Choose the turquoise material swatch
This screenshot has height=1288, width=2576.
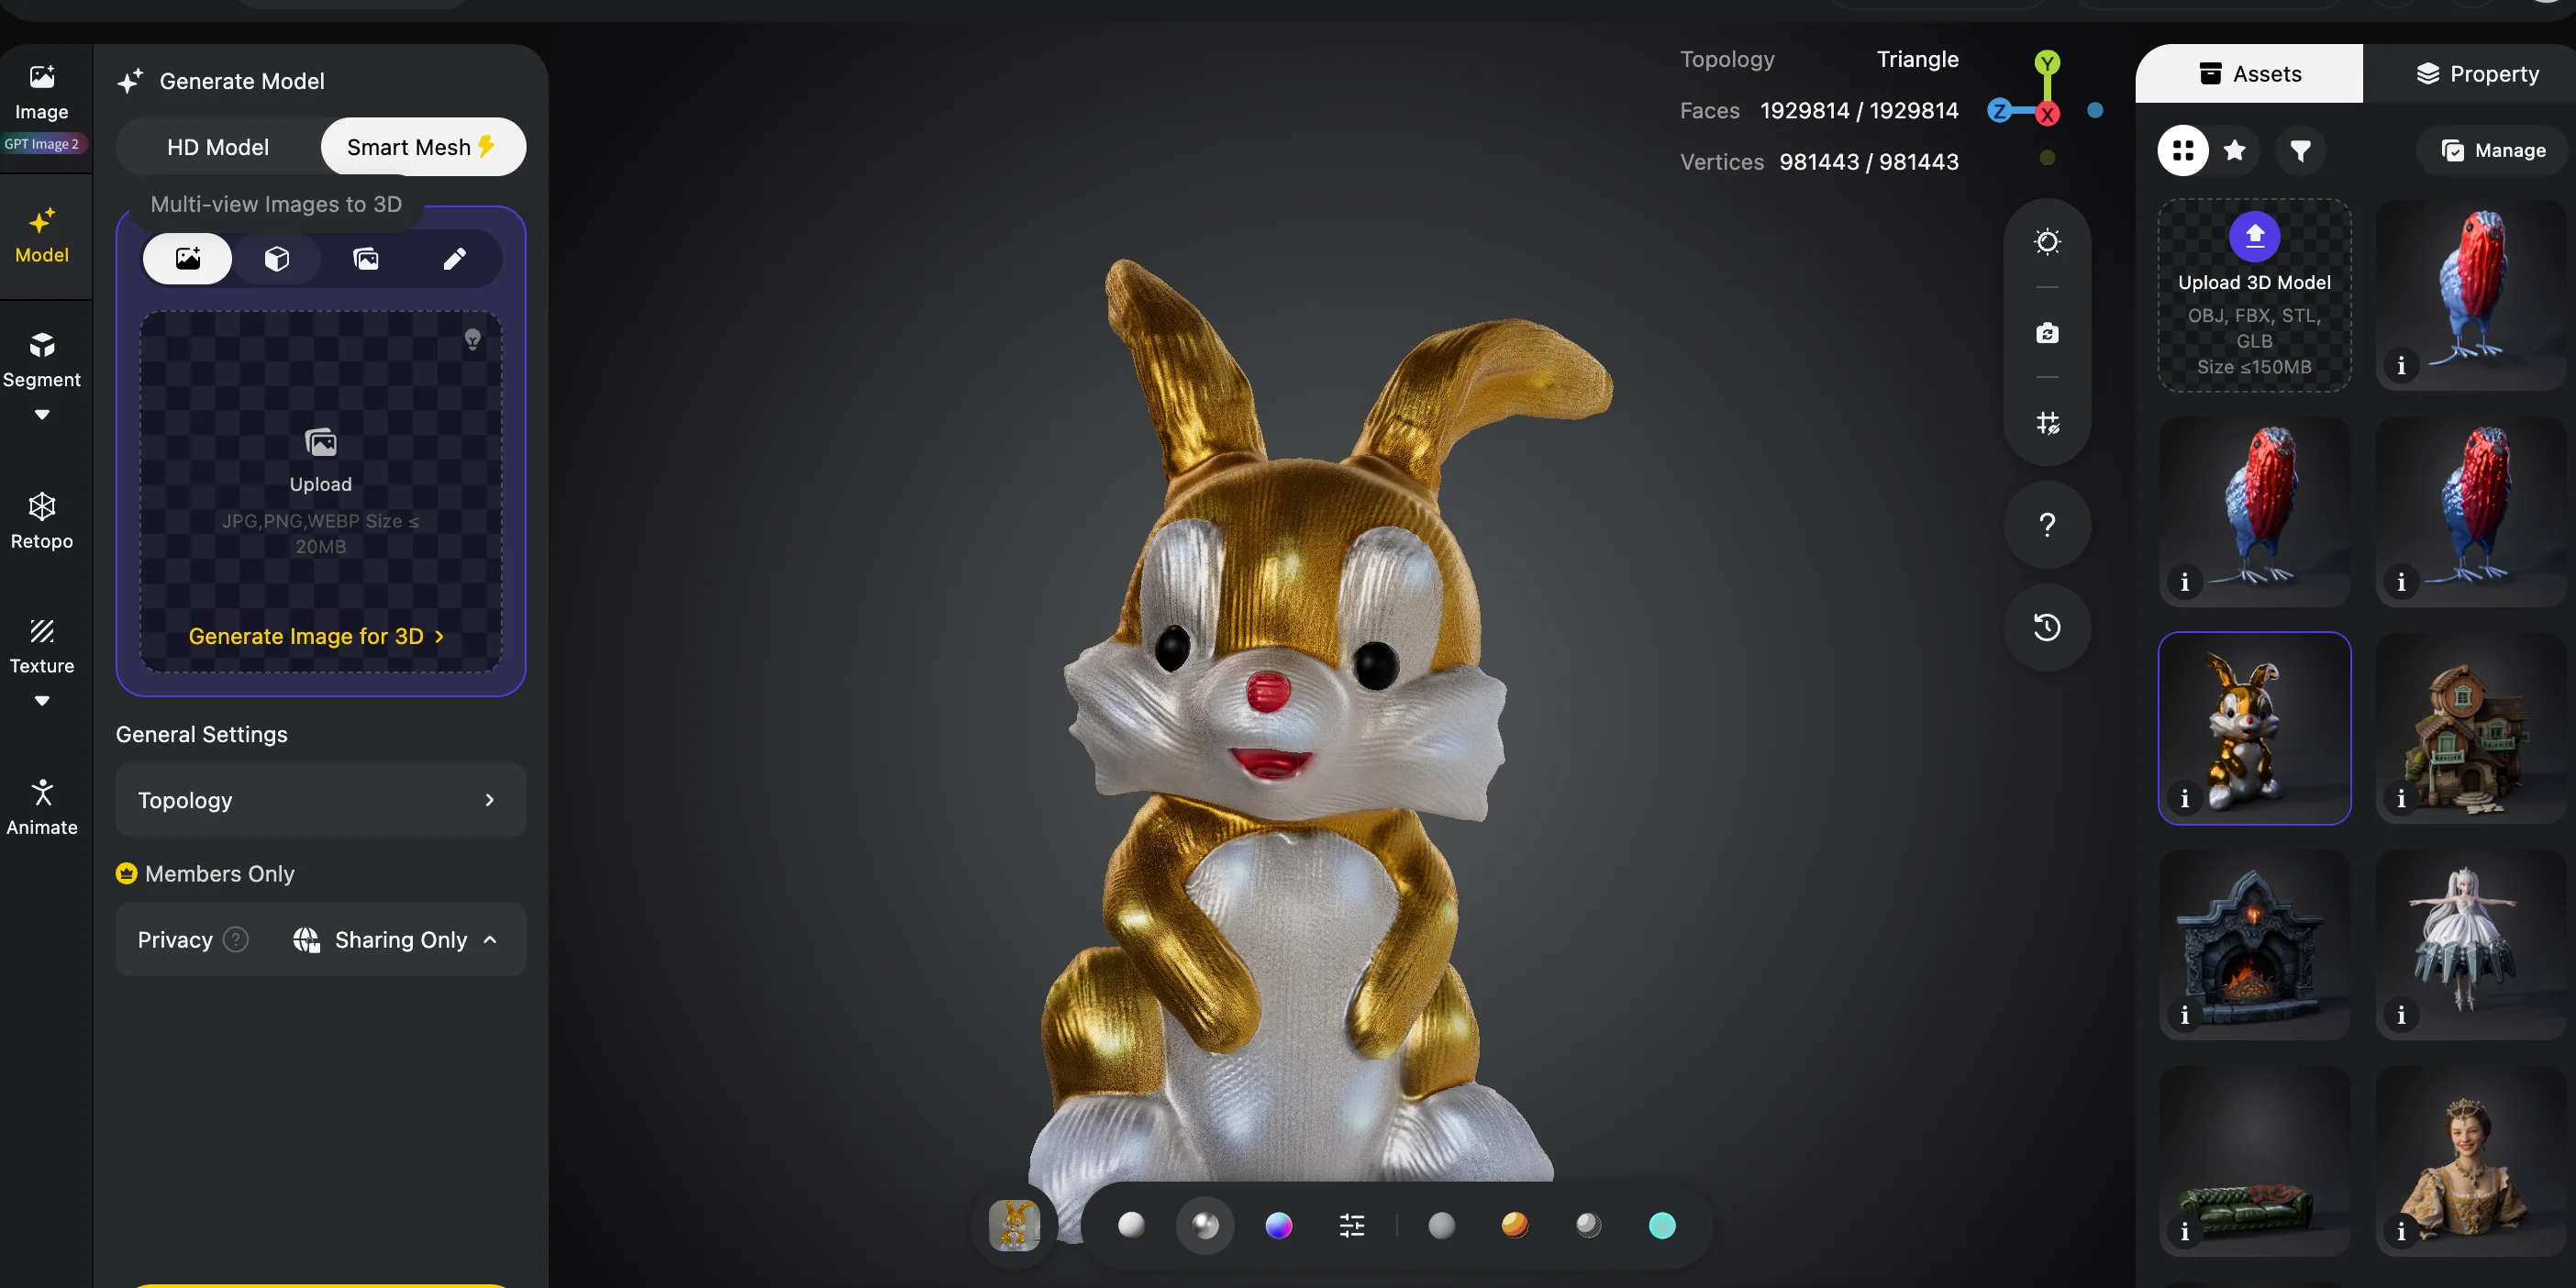coord(1661,1225)
